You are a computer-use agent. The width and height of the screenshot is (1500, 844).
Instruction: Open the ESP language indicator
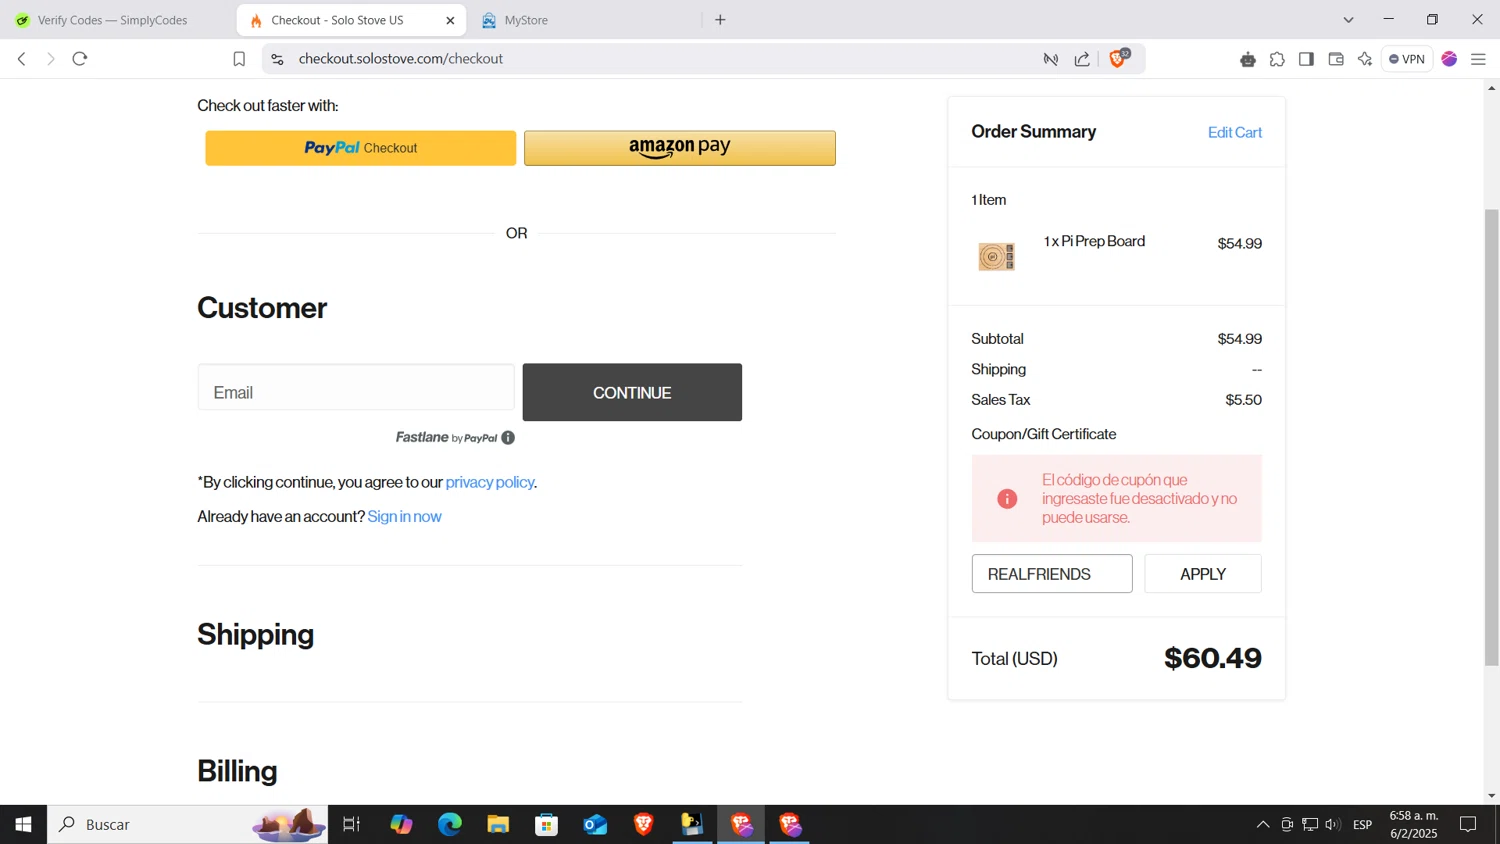(1363, 824)
